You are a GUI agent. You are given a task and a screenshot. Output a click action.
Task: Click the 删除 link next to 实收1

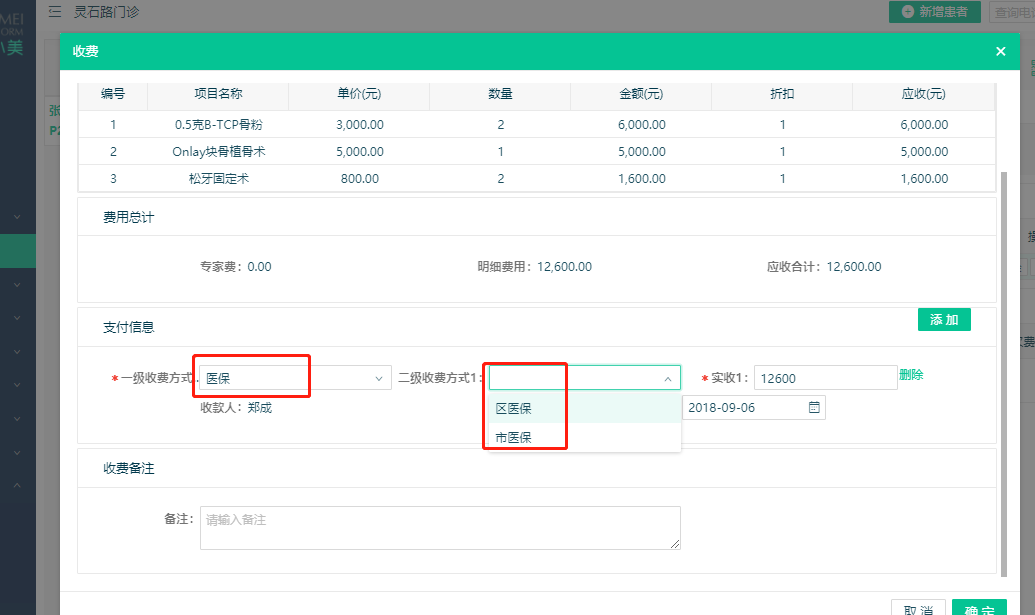[x=911, y=376]
